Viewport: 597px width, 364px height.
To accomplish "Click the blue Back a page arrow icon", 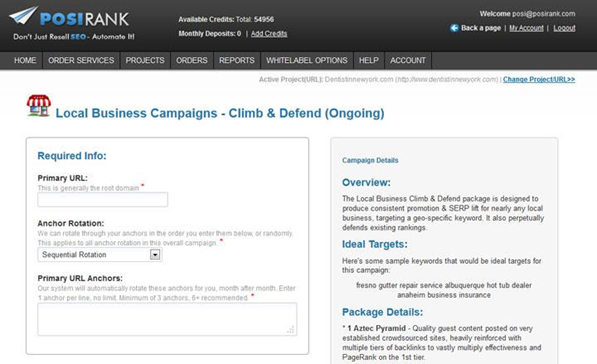I will pos(454,28).
